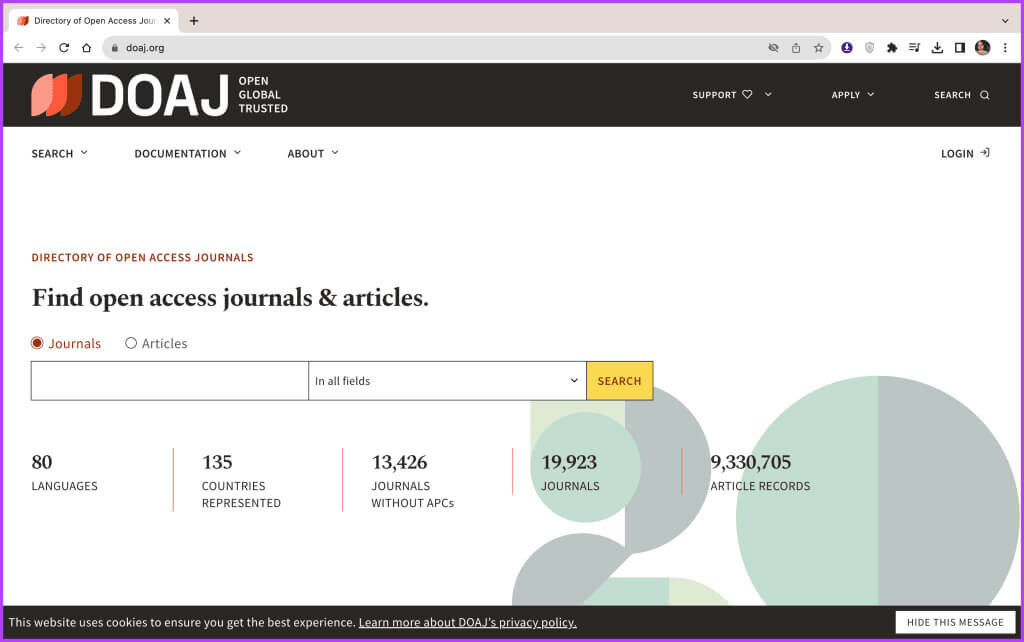Click the padlock site info icon
Image resolution: width=1024 pixels, height=642 pixels.
(115, 48)
